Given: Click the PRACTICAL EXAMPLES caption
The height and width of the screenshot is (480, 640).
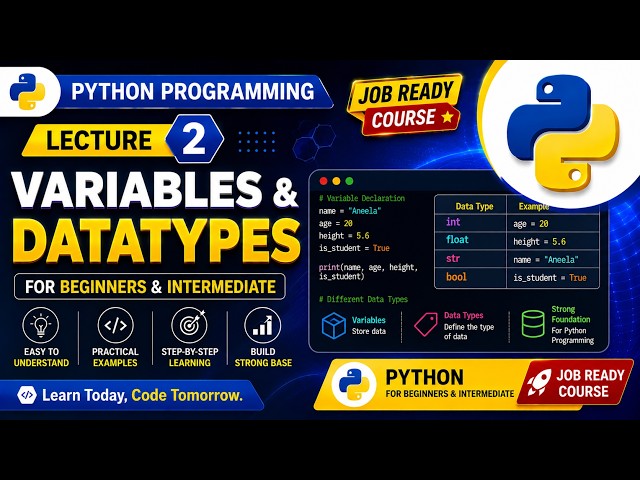Looking at the screenshot, I should coord(115,357).
